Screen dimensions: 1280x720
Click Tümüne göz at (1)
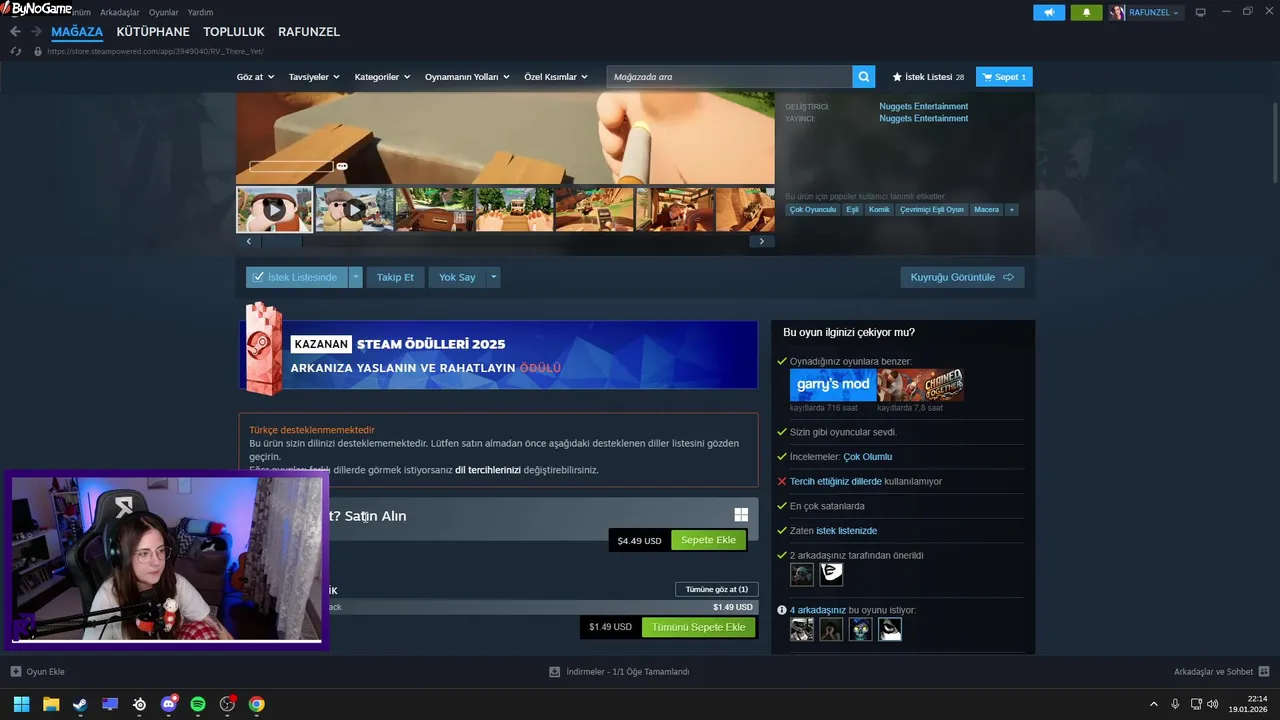pos(717,589)
